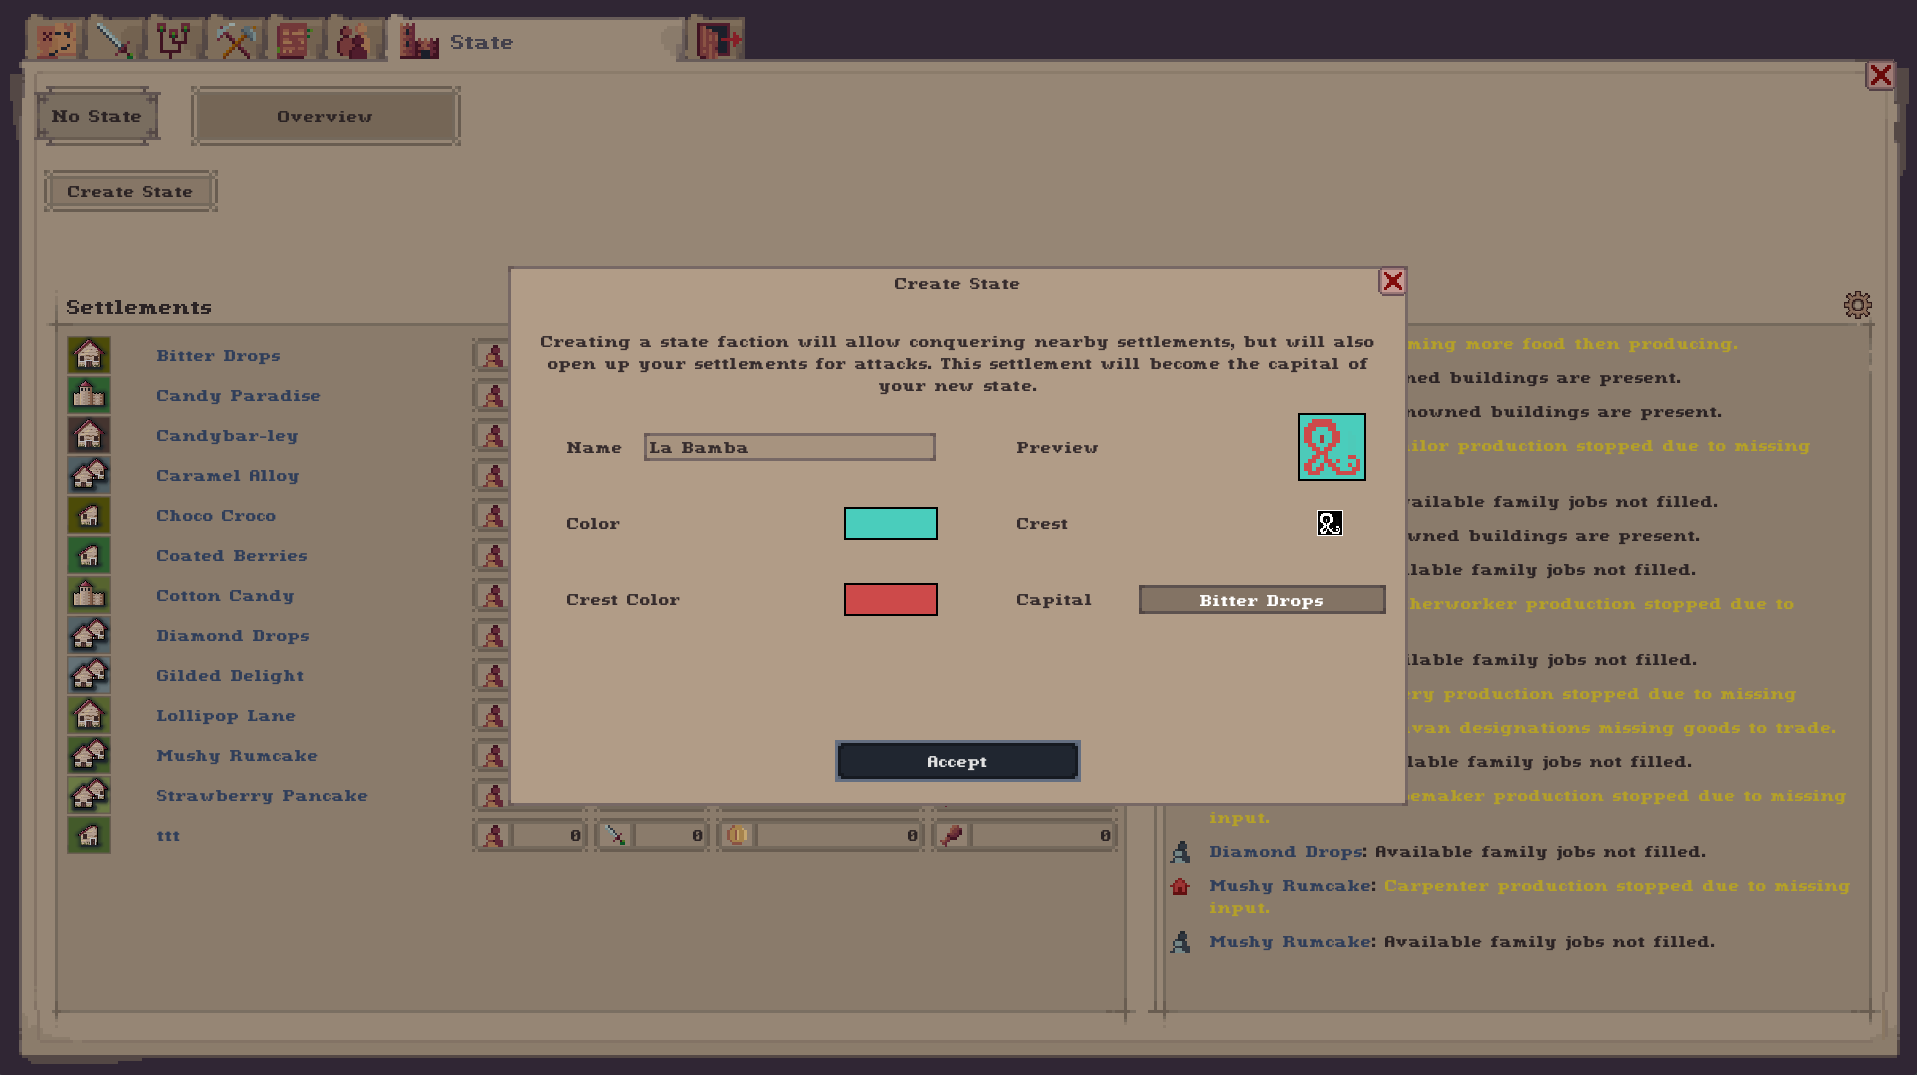Click the Lollipop Lane settlement icon
The image size is (1917, 1075).
pyautogui.click(x=89, y=715)
